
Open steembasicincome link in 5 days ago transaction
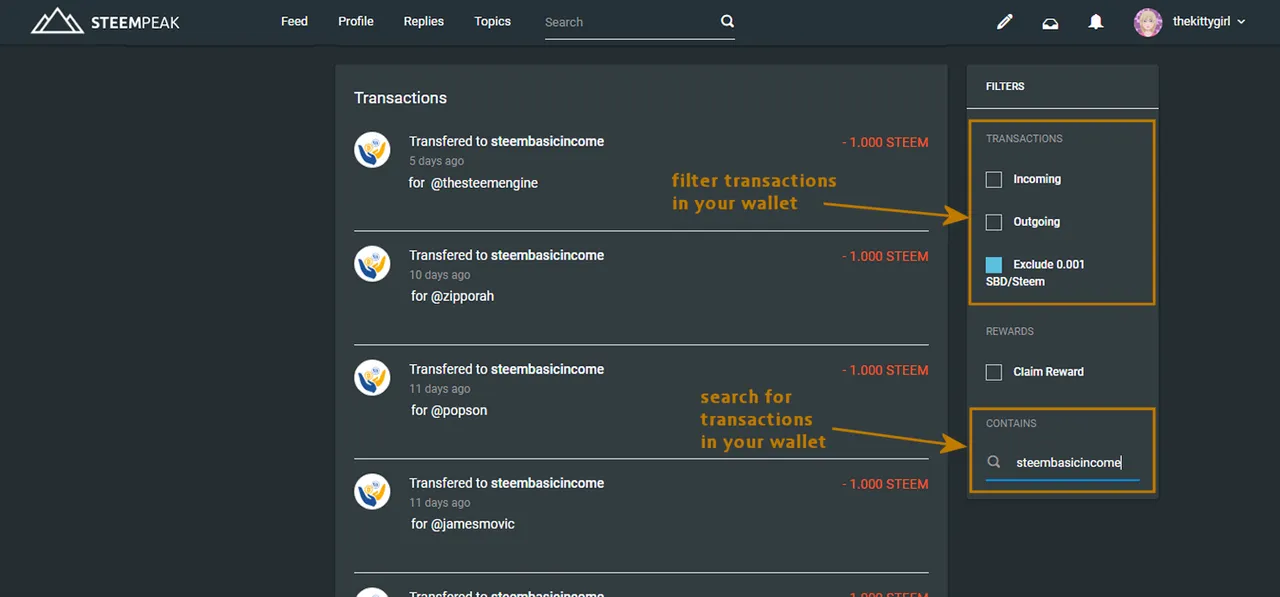pos(547,141)
